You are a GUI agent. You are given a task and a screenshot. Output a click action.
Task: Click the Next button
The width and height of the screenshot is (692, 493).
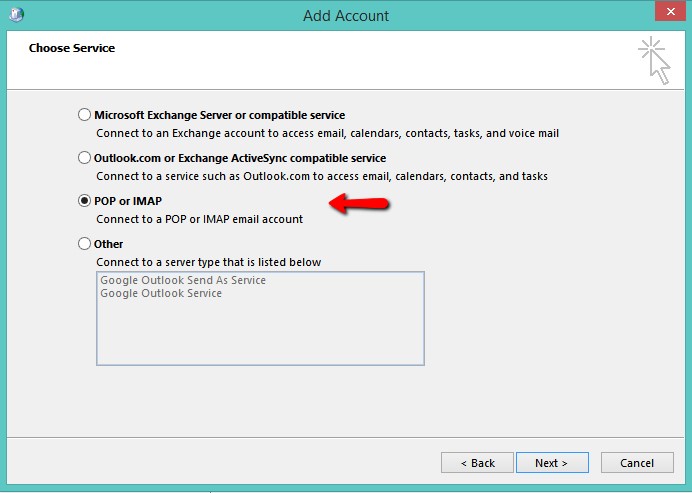tap(552, 463)
